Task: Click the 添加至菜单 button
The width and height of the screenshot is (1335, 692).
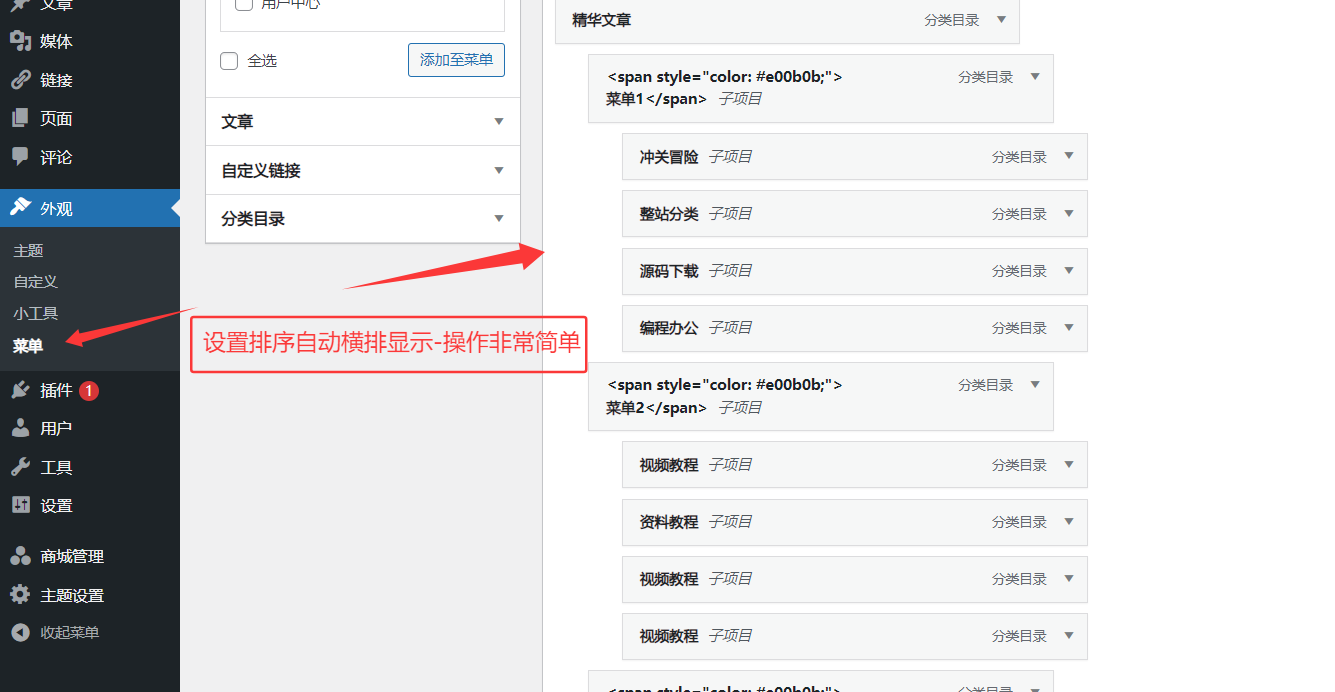Action: [456, 60]
